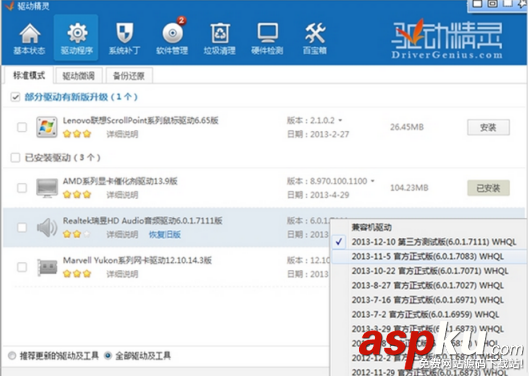Check the Marvell Yukon driver checkbox

tap(22, 267)
